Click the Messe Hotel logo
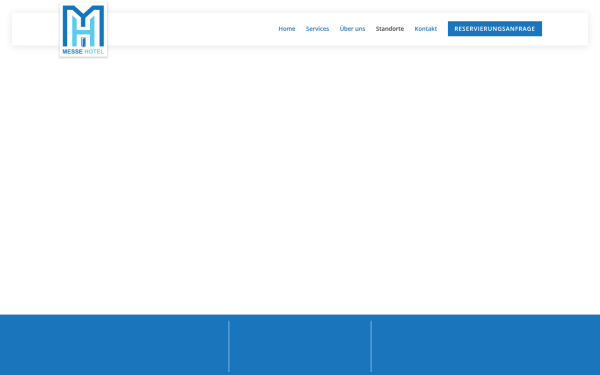 coord(83,30)
